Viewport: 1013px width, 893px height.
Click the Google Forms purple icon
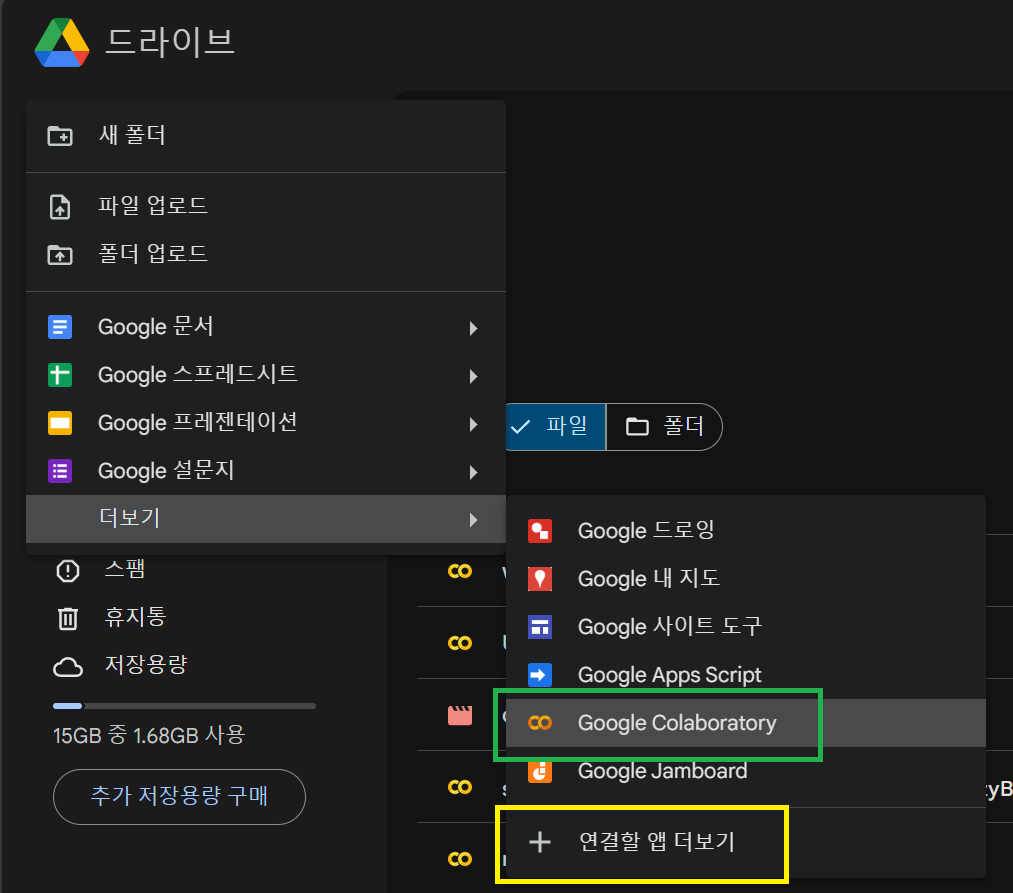(60, 471)
